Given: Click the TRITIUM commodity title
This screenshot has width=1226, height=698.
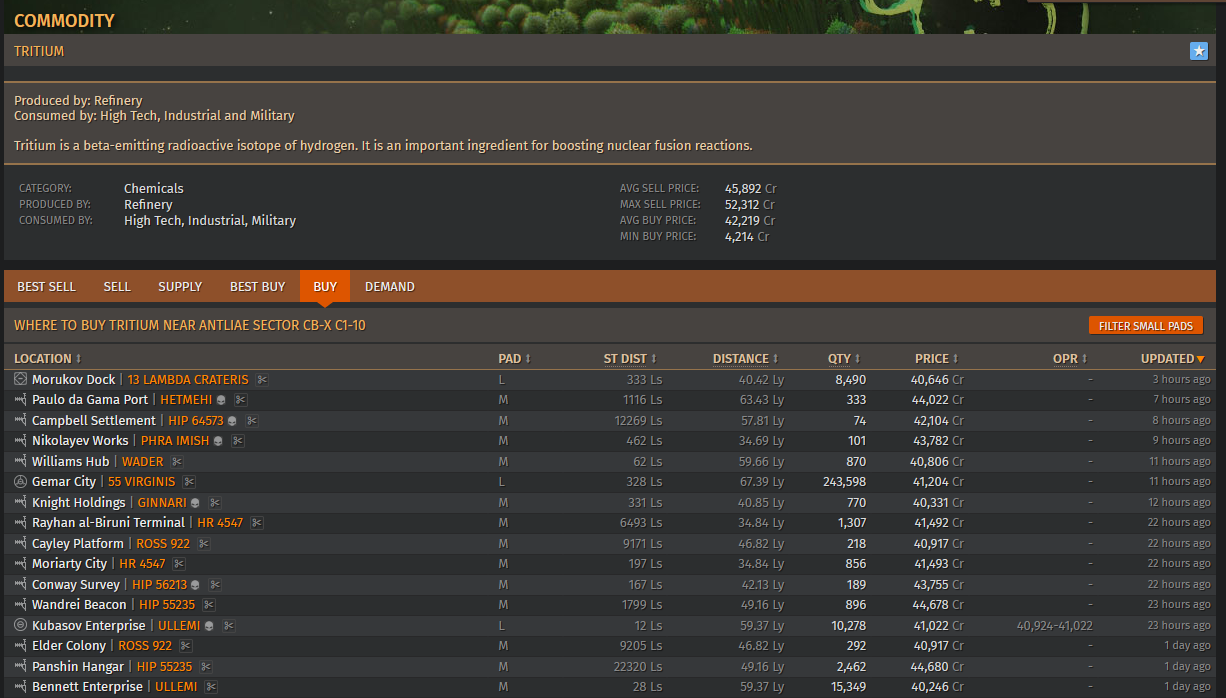Looking at the screenshot, I should click(x=39, y=51).
